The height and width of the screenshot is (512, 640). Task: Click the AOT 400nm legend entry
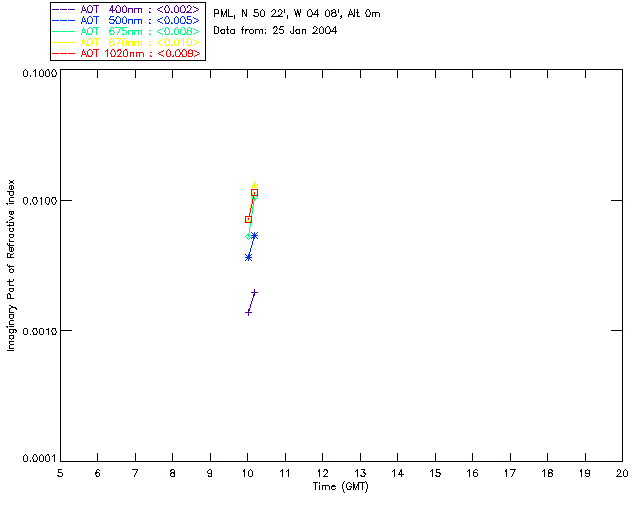(127, 9)
